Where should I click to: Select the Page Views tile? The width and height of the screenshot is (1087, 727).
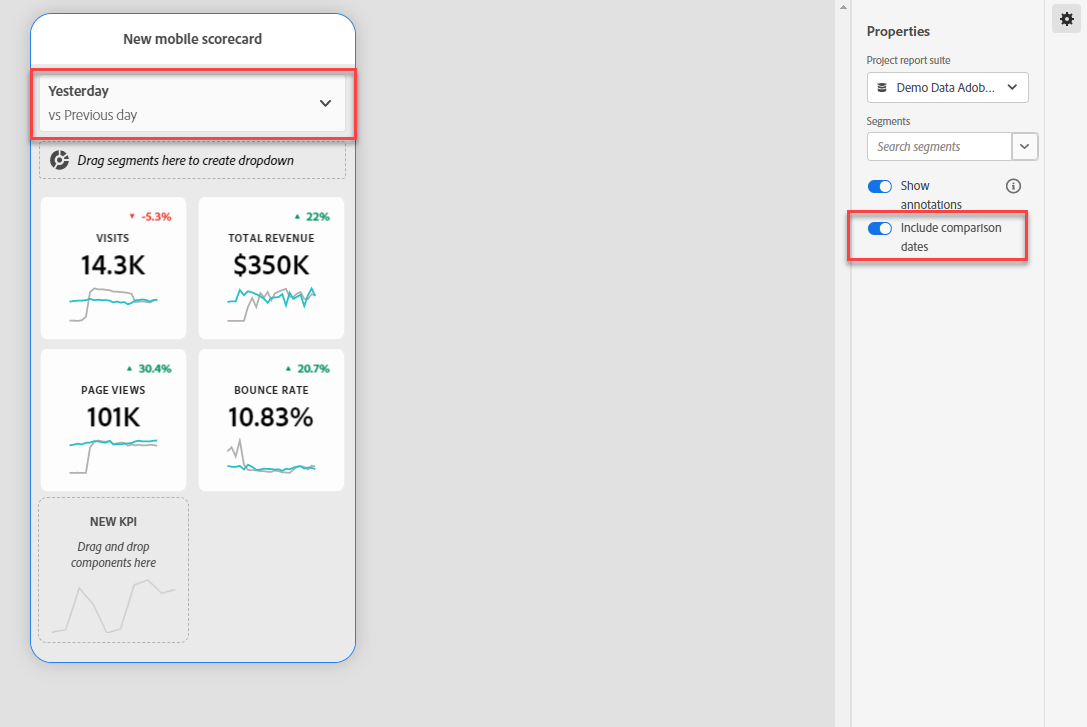tap(113, 419)
